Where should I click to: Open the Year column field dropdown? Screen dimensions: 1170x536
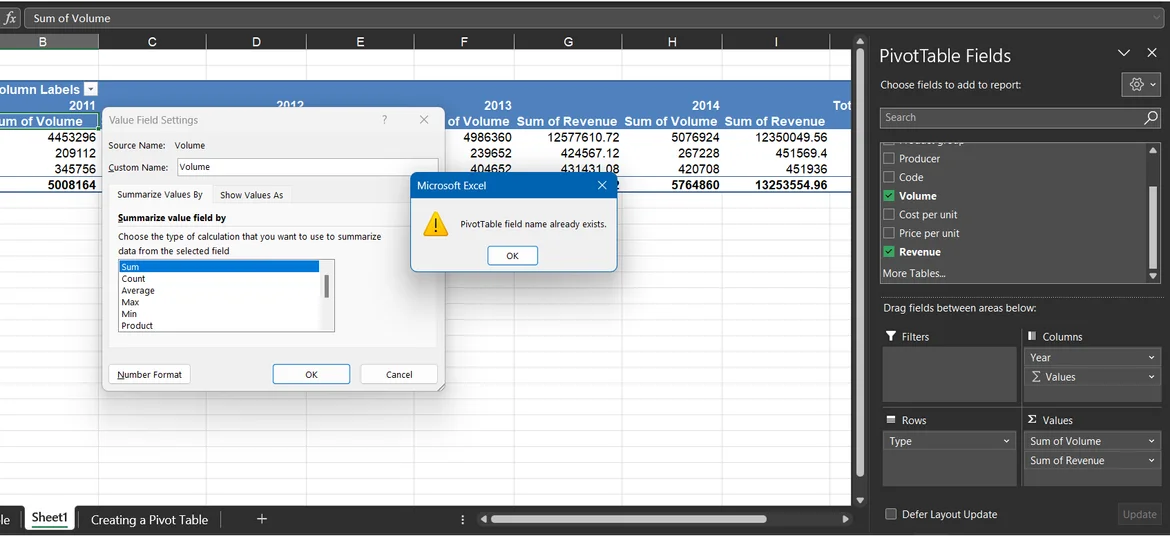[x=1151, y=358]
